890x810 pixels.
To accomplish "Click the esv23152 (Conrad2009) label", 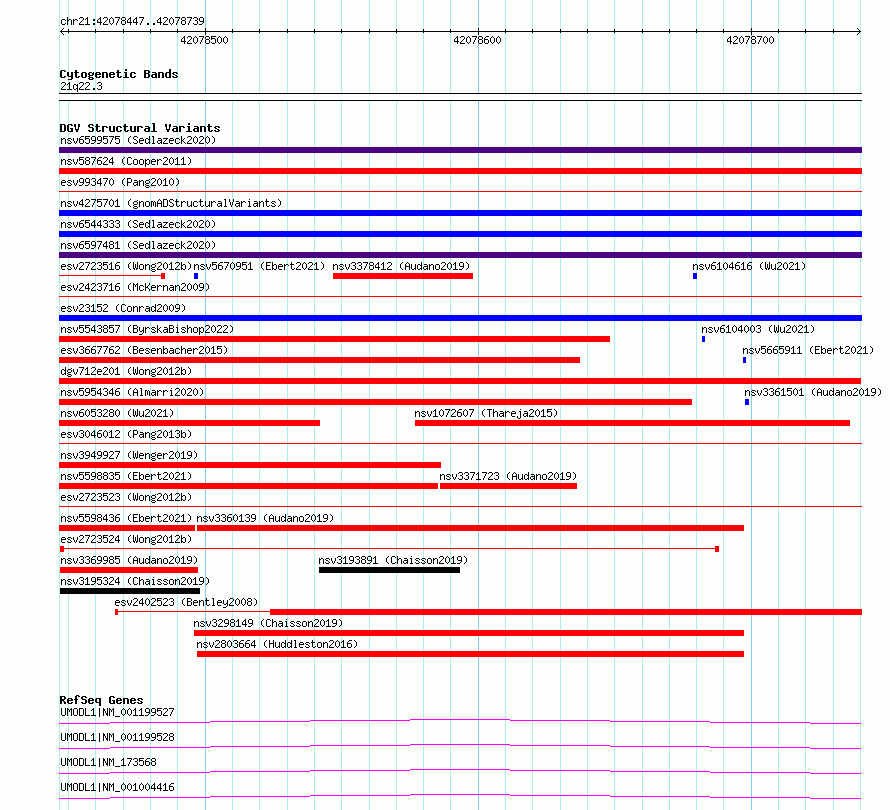I will (x=123, y=308).
